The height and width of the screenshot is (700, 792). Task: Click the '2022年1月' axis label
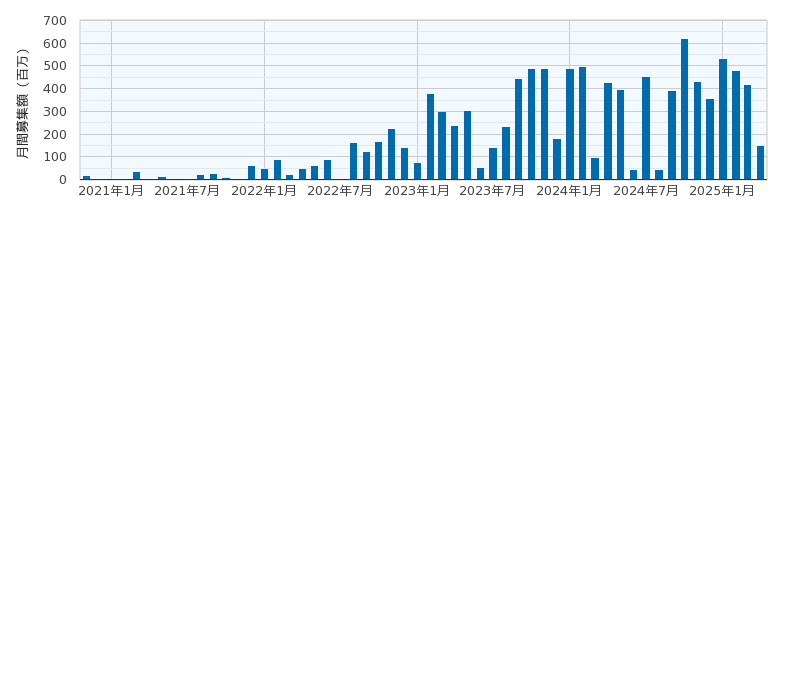[264, 191]
